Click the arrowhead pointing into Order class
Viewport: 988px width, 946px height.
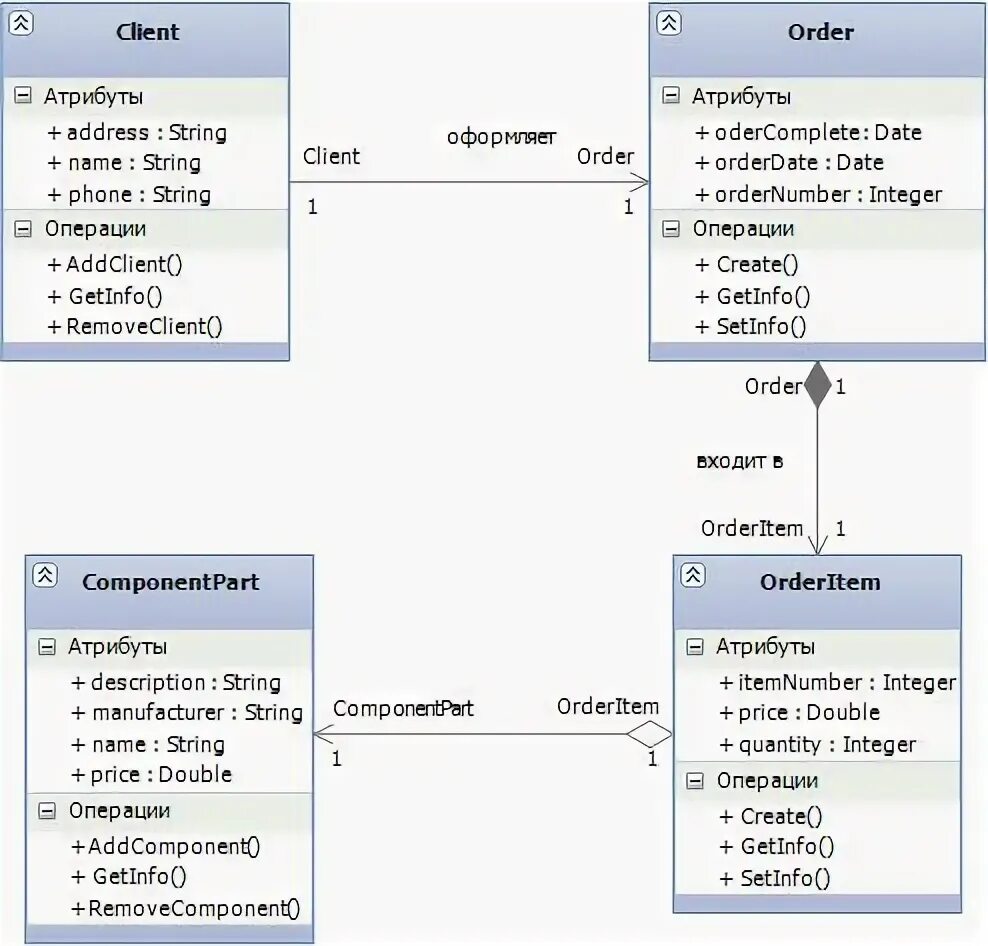point(641,182)
